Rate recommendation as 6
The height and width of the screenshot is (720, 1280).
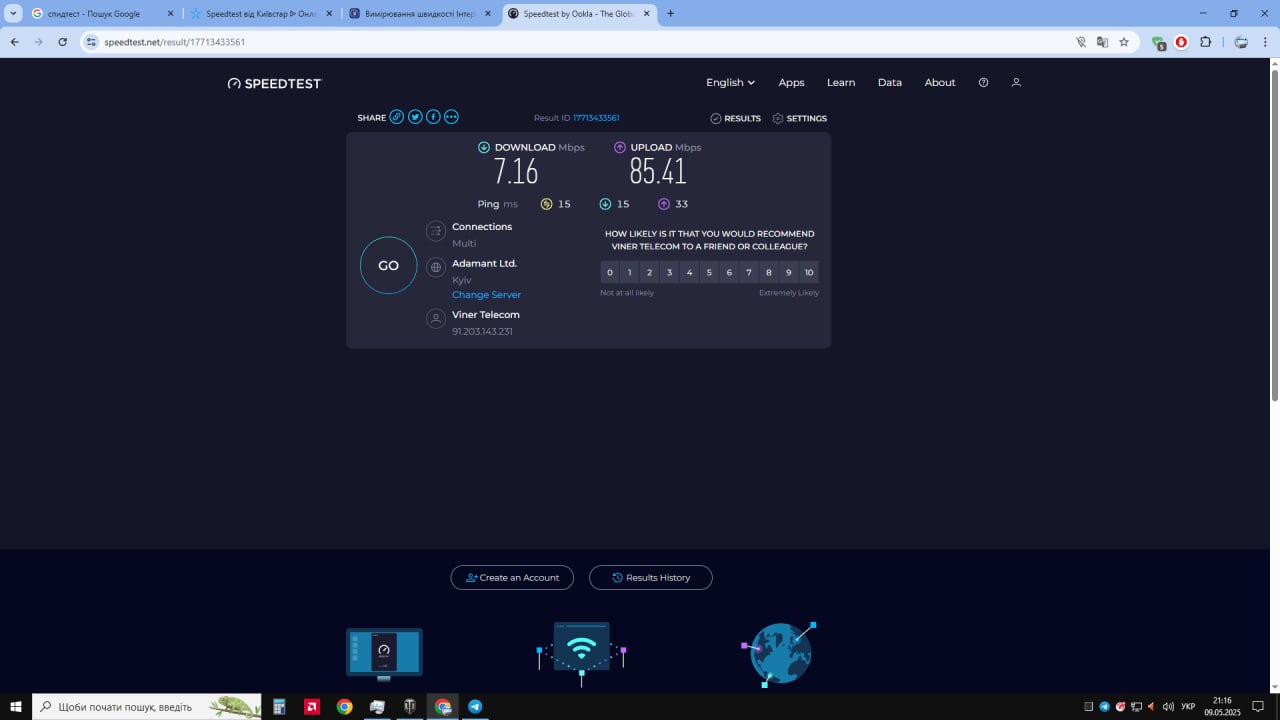[729, 272]
